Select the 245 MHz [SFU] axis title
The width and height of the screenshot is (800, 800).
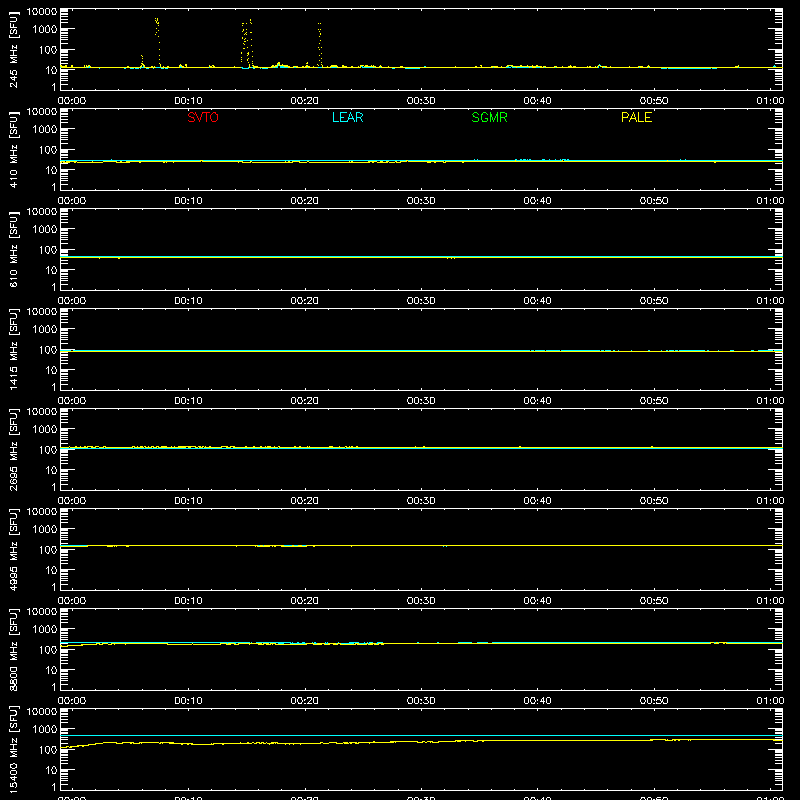14,49
